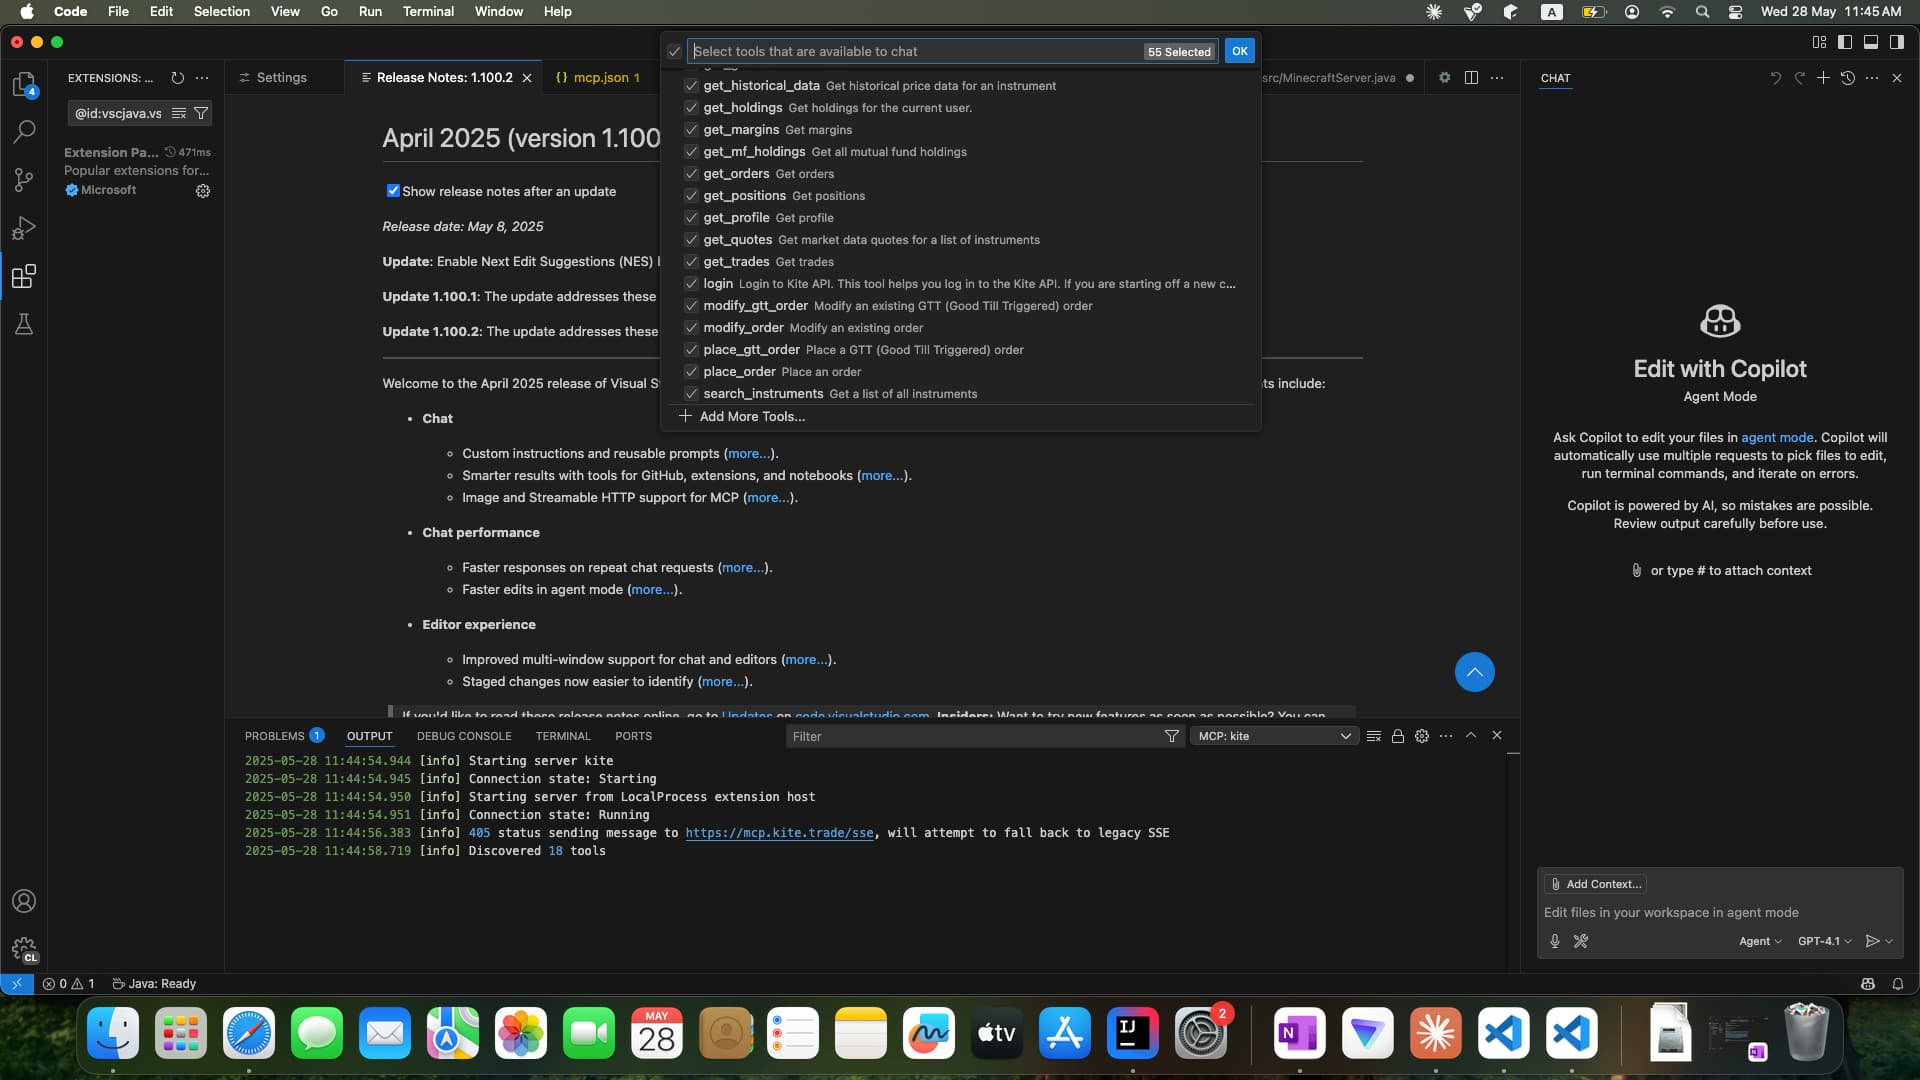The height and width of the screenshot is (1080, 1920).
Task: Send the chat message arrow
Action: [1872, 941]
